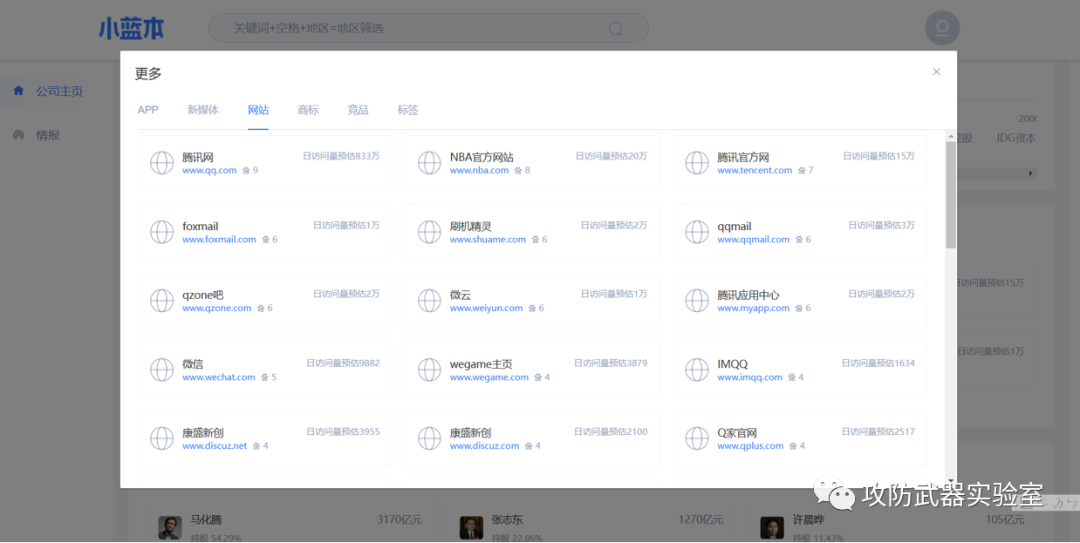1080x543 pixels.
Task: Click the globe icon for qqmail
Action: (x=696, y=232)
